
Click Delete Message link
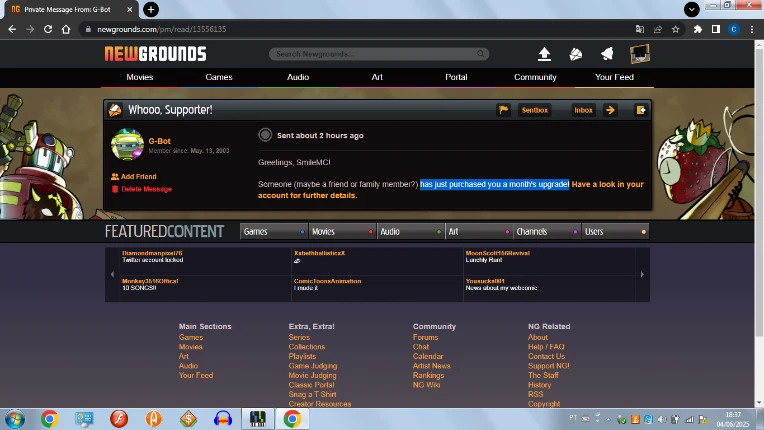pos(142,189)
